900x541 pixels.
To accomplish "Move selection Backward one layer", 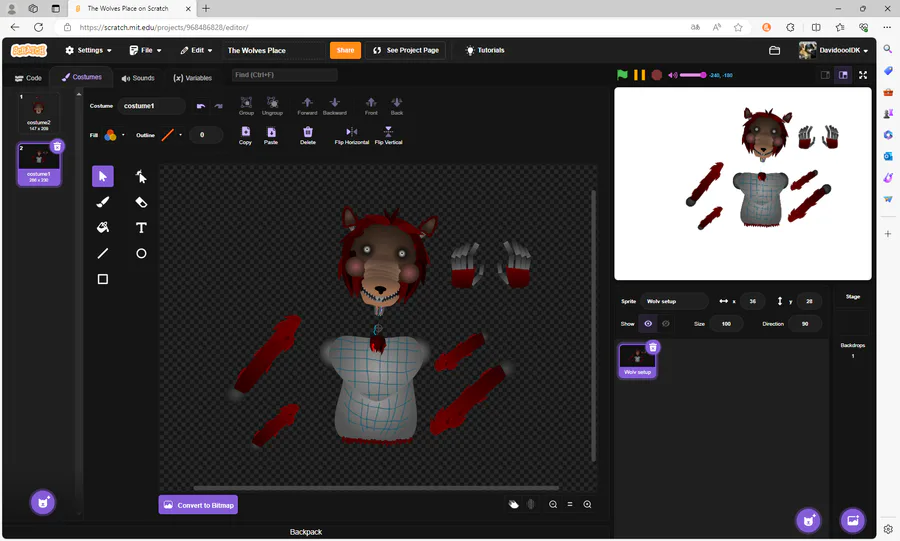I will coord(335,106).
